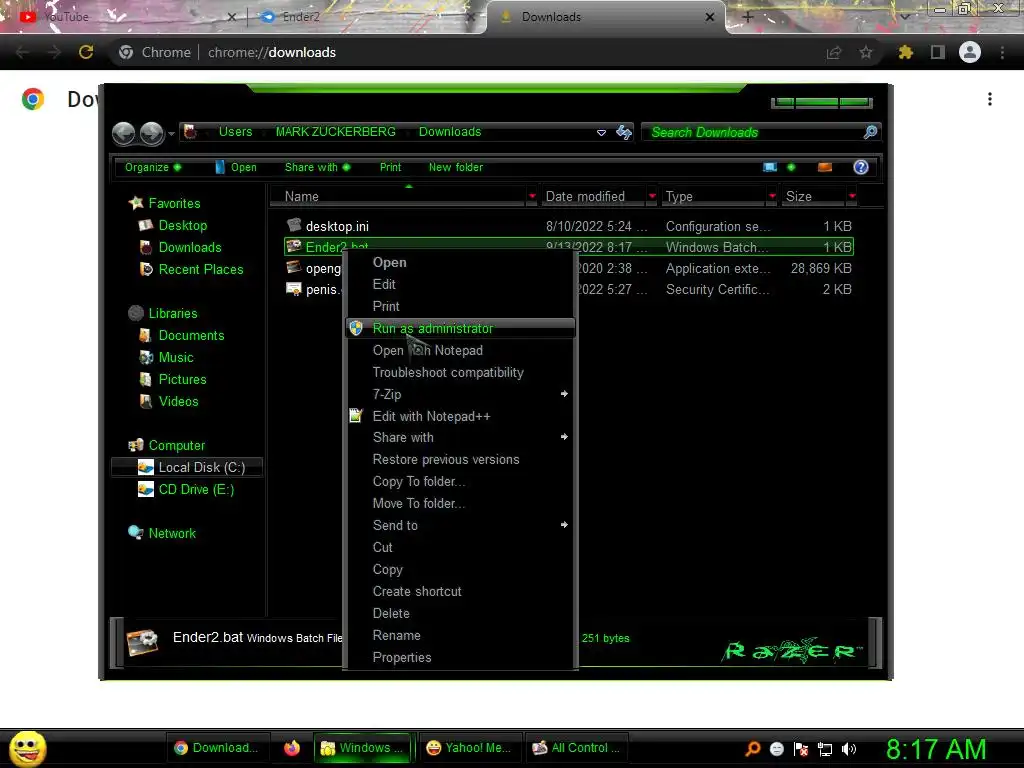Click 8:17 AM taskbar clock
The height and width of the screenshot is (768, 1024).
click(935, 749)
